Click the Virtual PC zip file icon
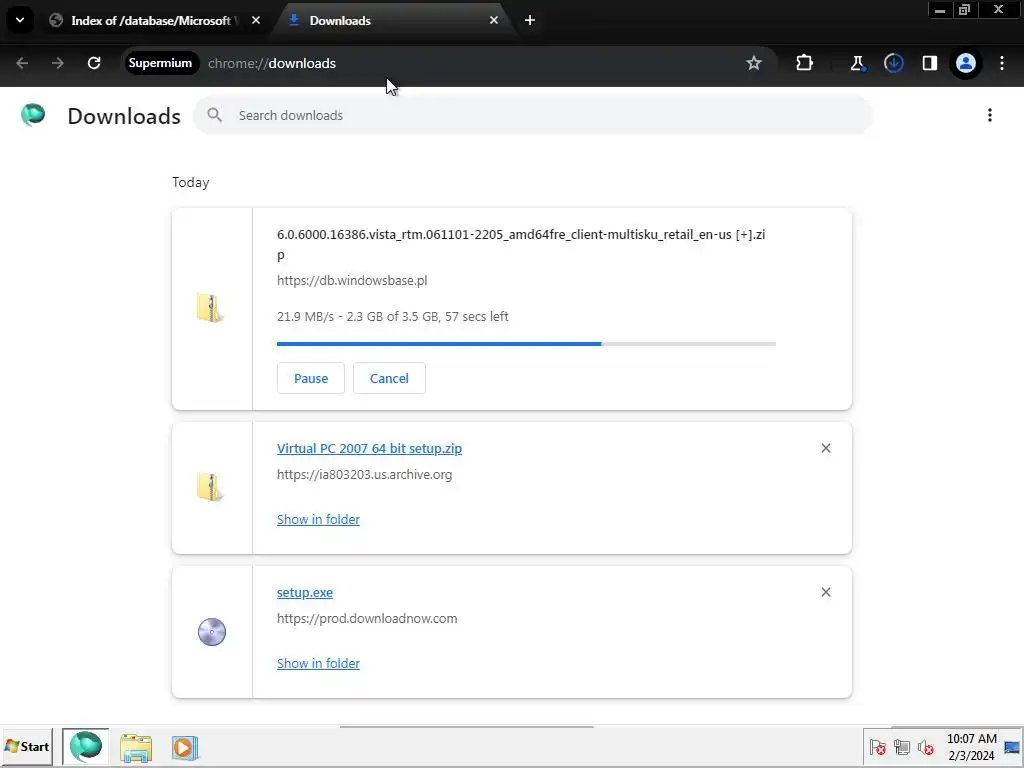The image size is (1024, 768). [x=210, y=487]
